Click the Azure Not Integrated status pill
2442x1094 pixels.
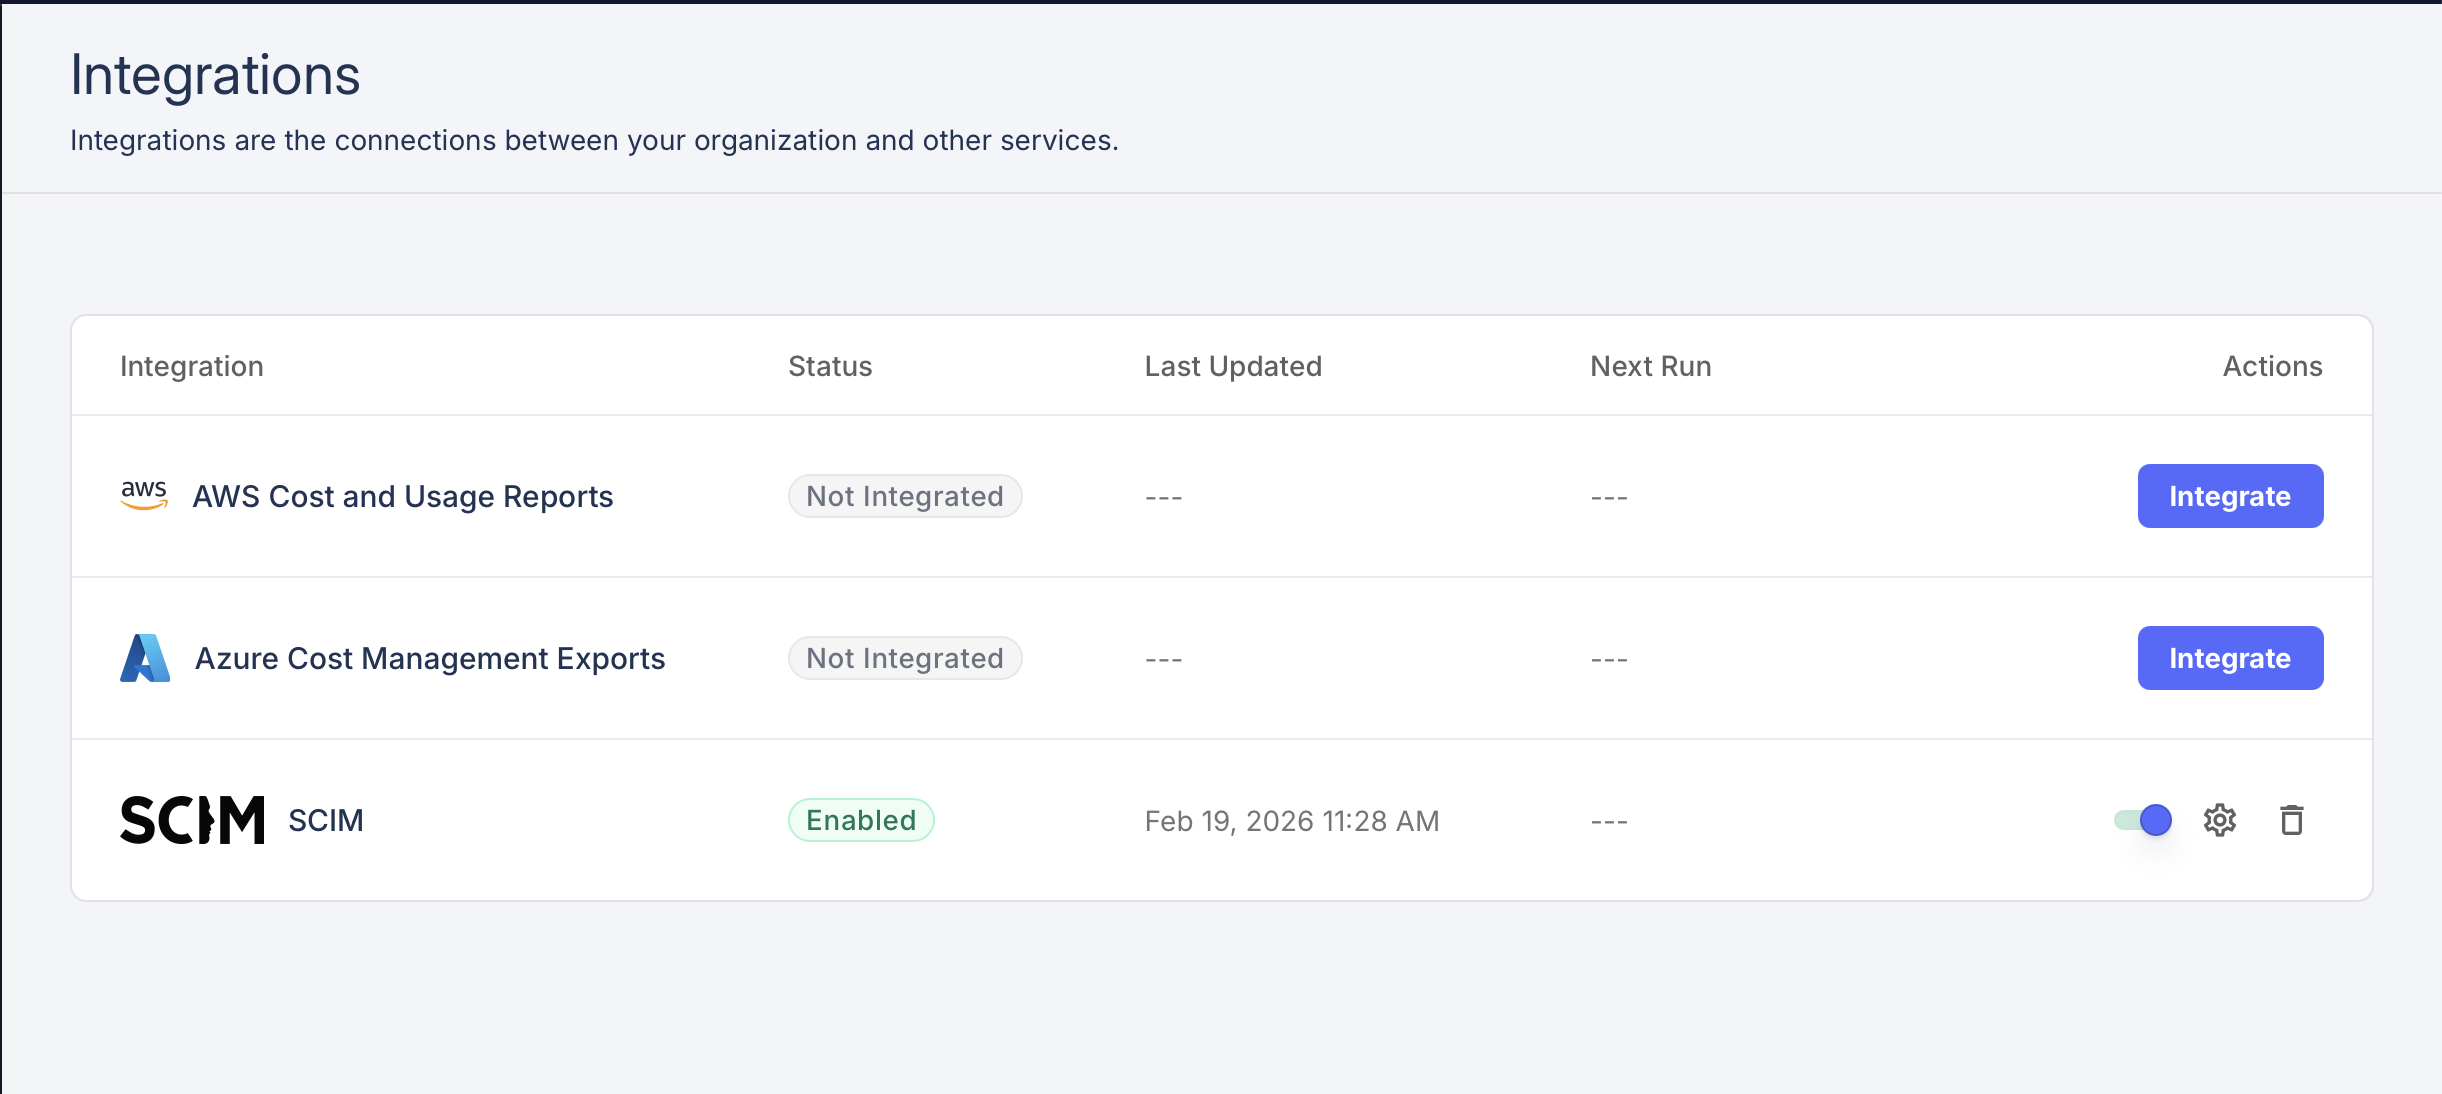tap(905, 657)
